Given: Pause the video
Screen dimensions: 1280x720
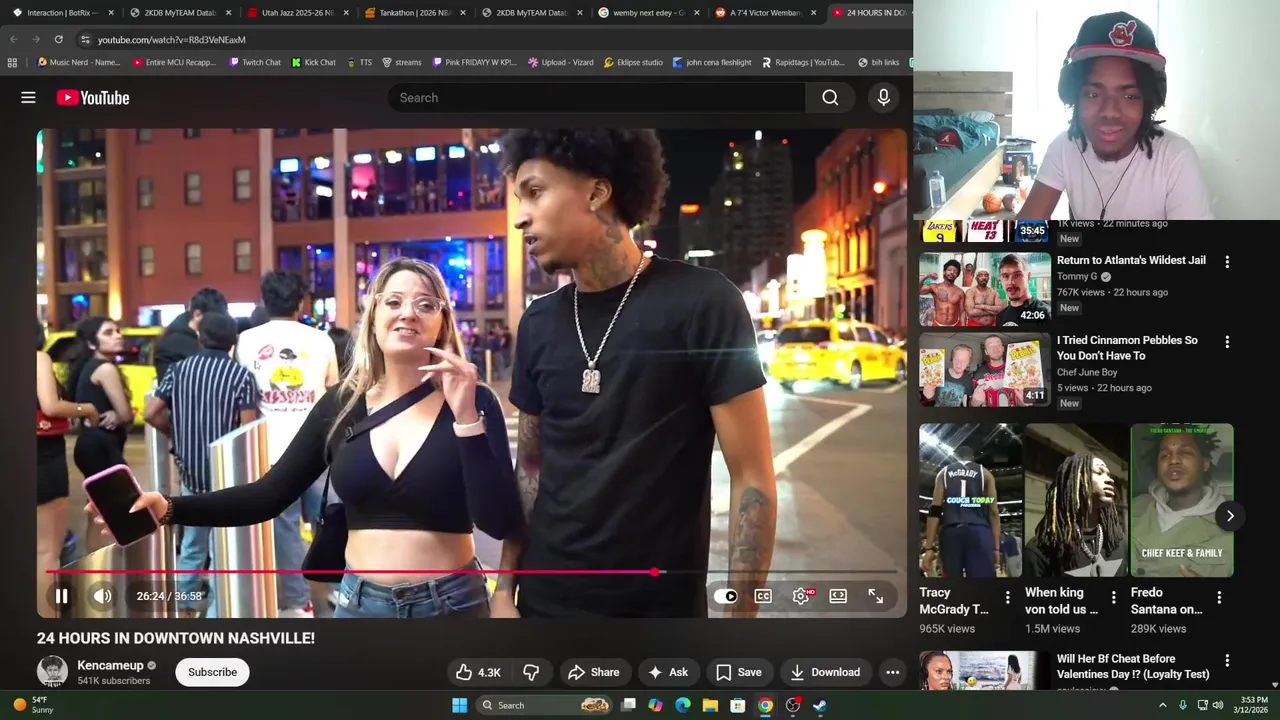Looking at the screenshot, I should (x=61, y=596).
